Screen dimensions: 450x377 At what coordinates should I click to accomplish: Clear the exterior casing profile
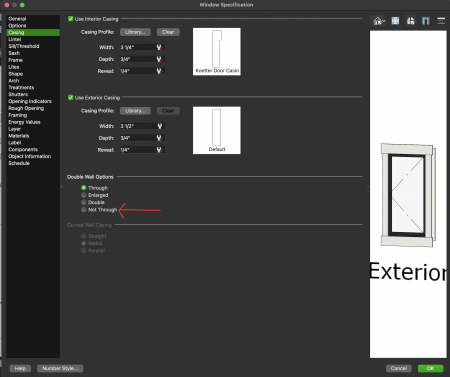point(168,111)
